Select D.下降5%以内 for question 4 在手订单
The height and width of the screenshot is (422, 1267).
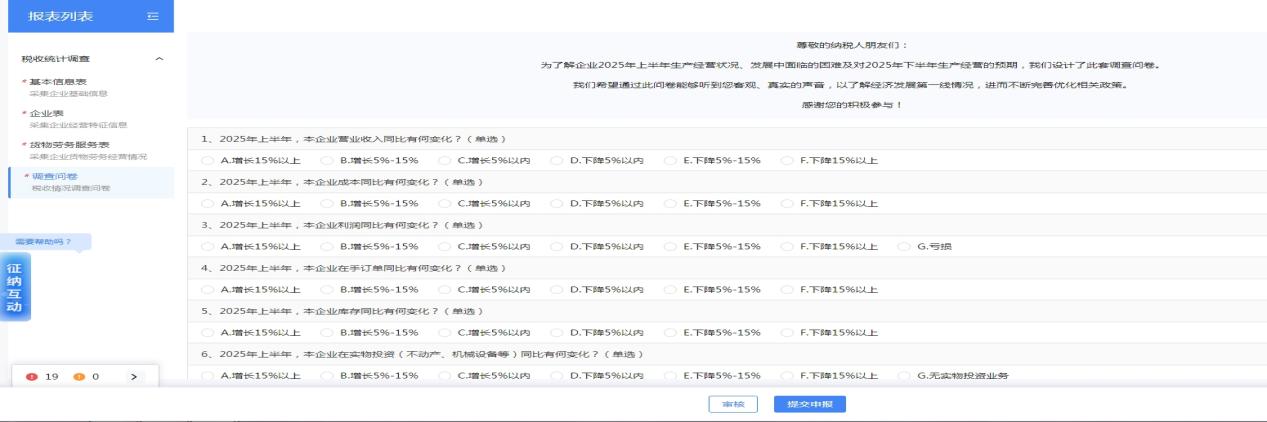coord(556,289)
